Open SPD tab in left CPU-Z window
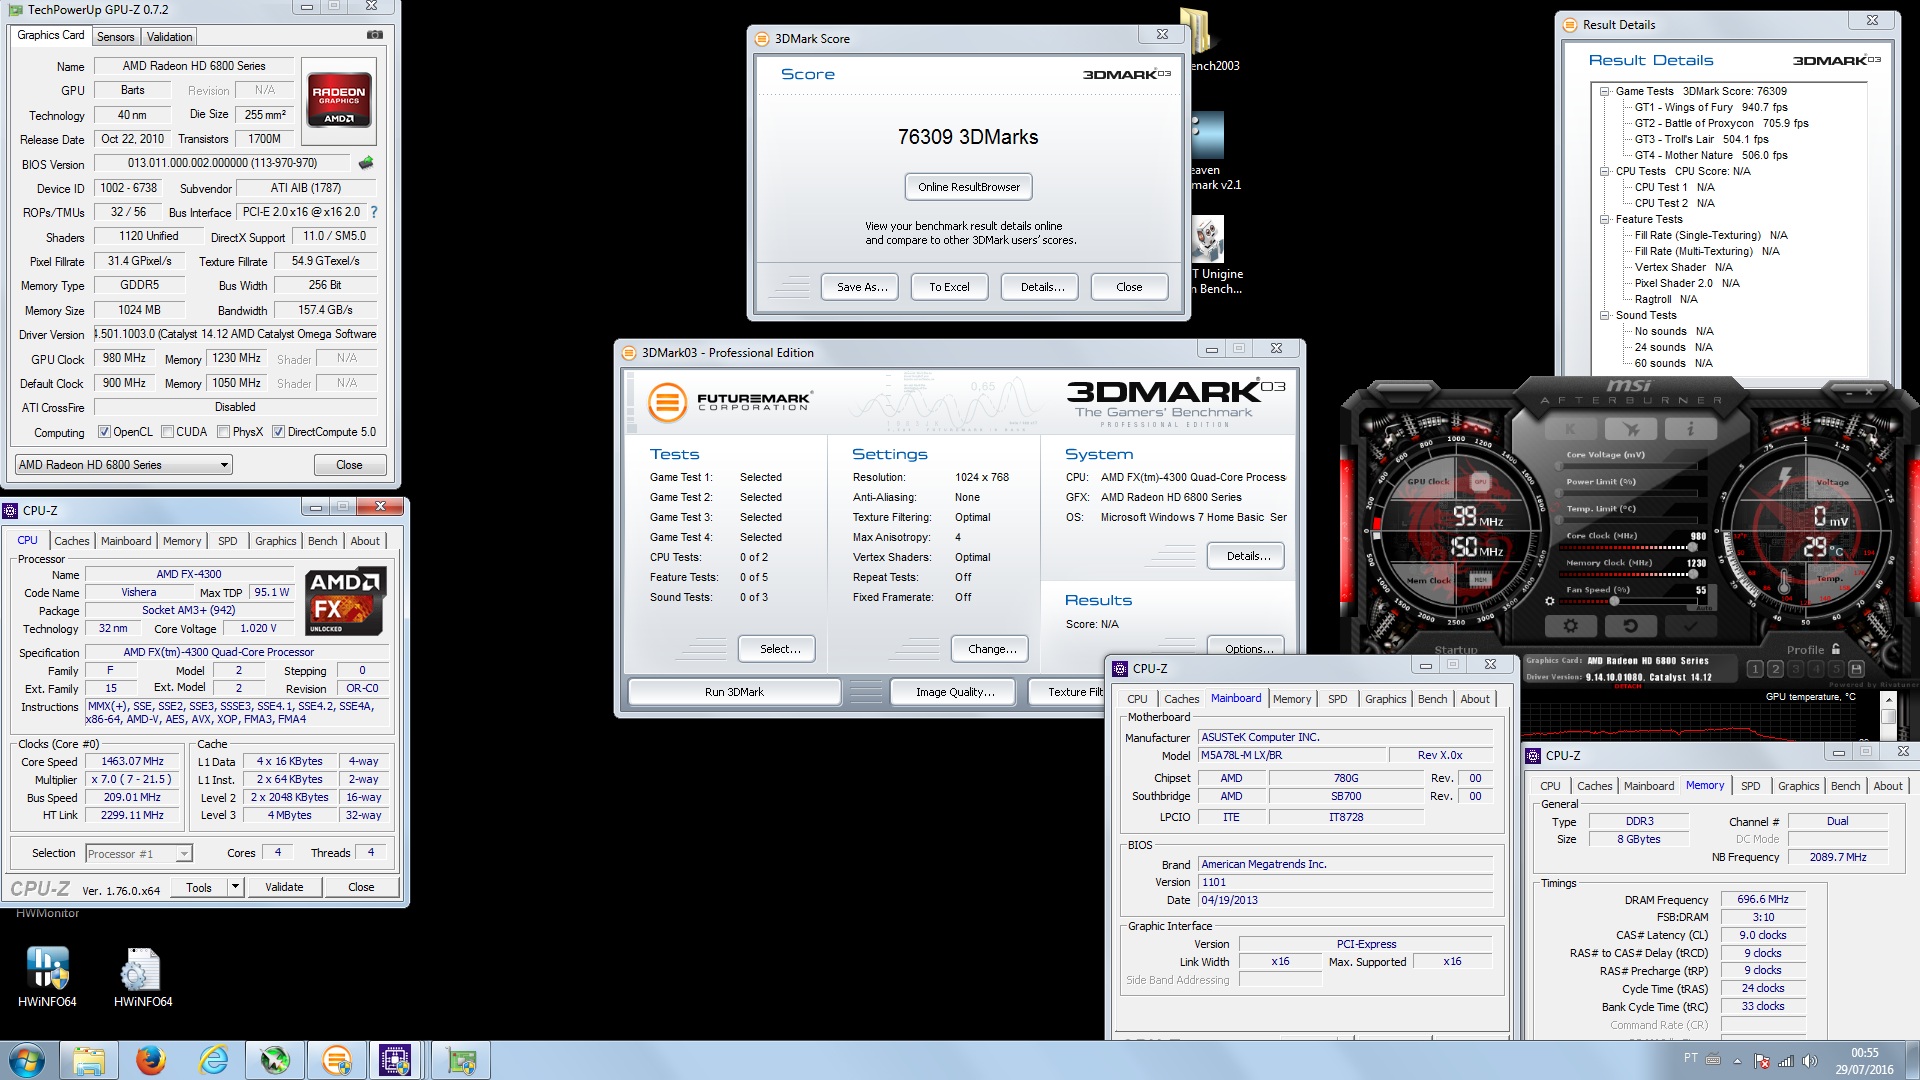This screenshot has width=1920, height=1080. [x=228, y=541]
